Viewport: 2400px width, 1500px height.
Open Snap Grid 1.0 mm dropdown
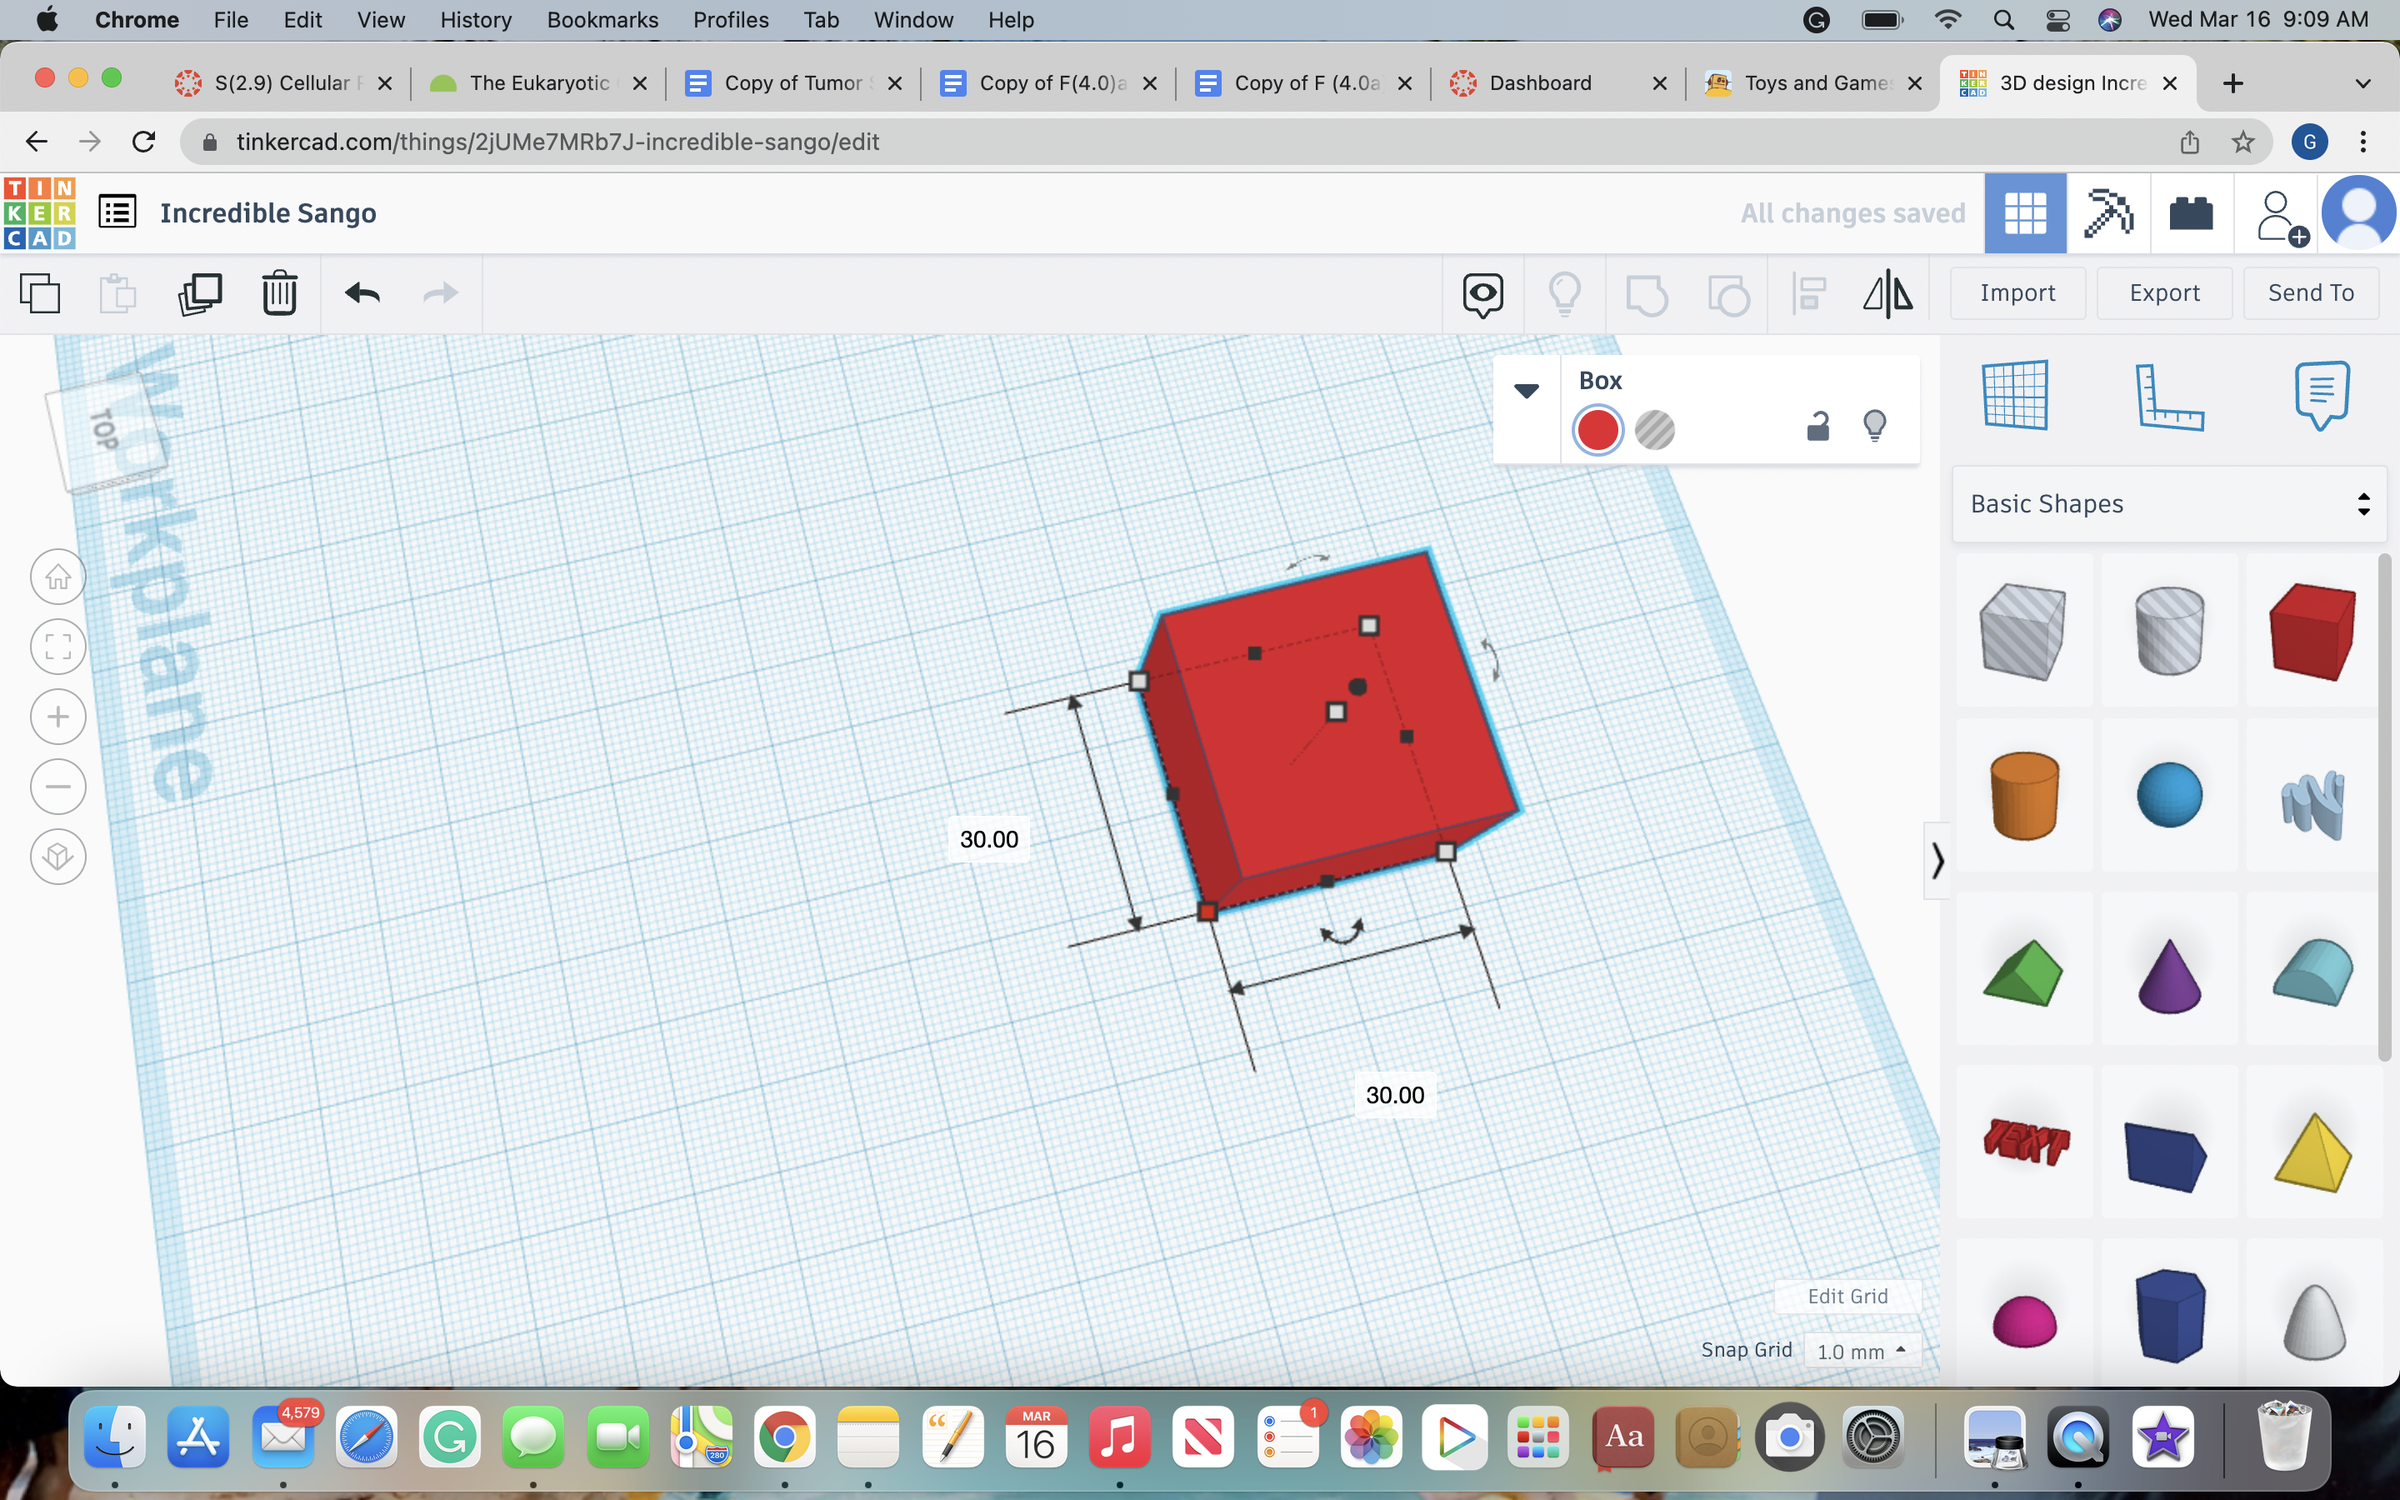[1862, 1351]
